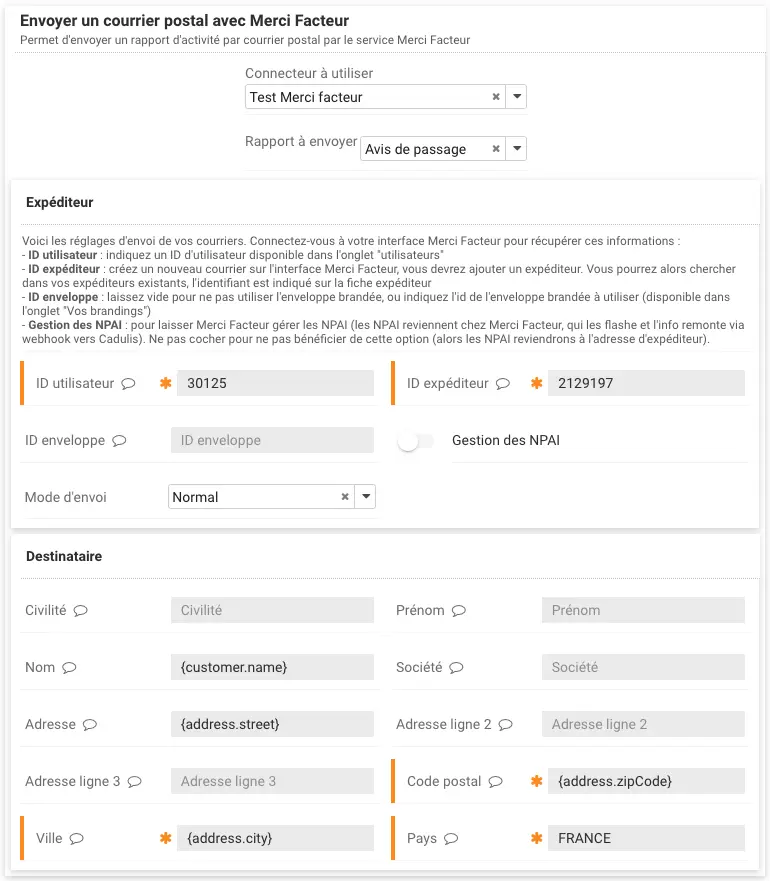The height and width of the screenshot is (881, 770).
Task: Open the Mode d'envoi dropdown list
Action: (x=364, y=496)
